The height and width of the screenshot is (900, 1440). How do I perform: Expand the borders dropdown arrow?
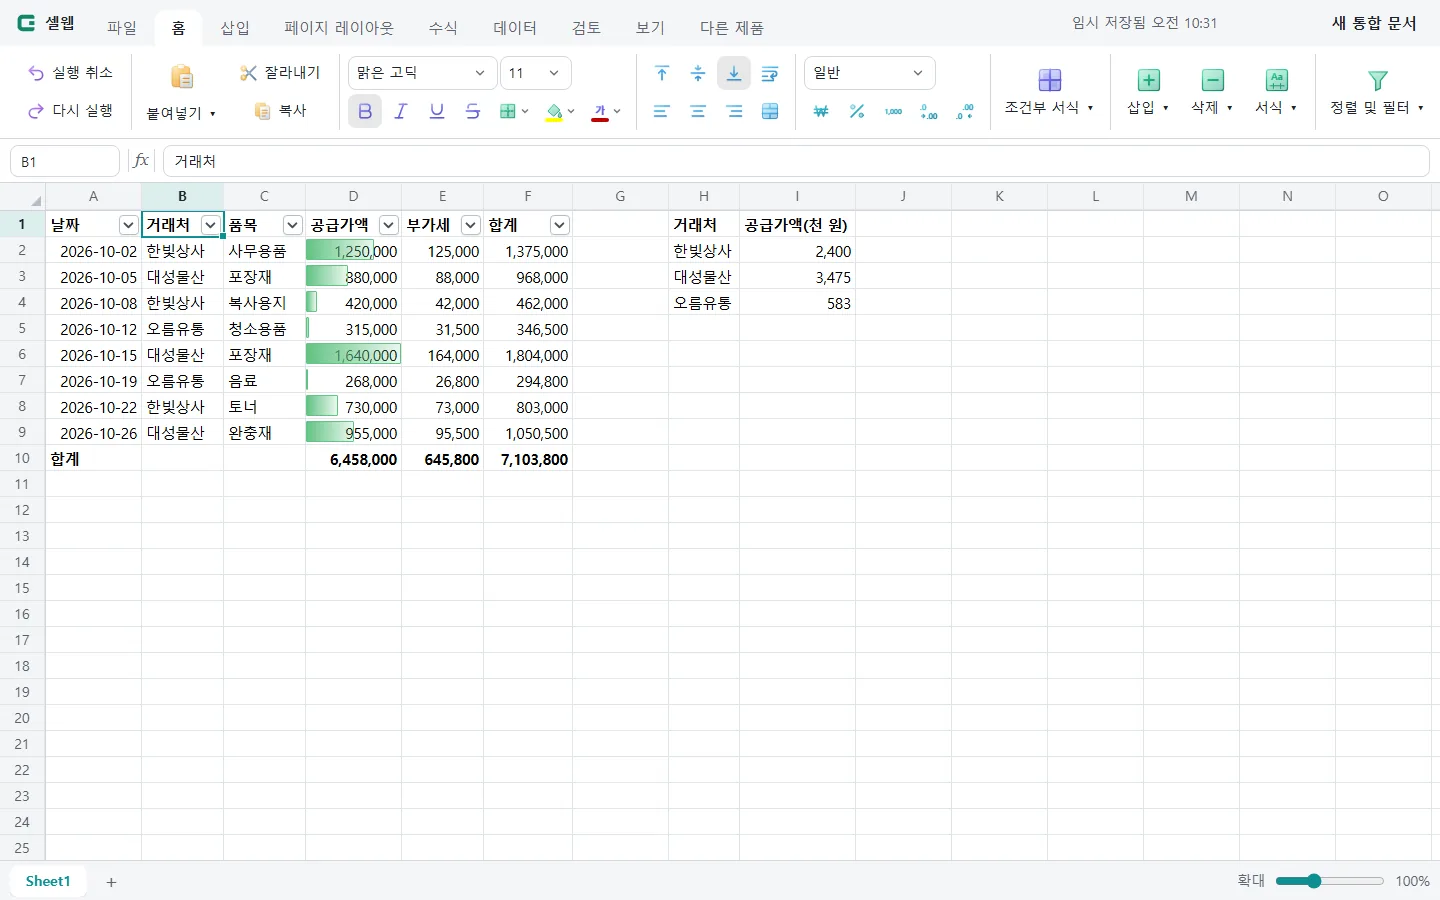pos(525,111)
